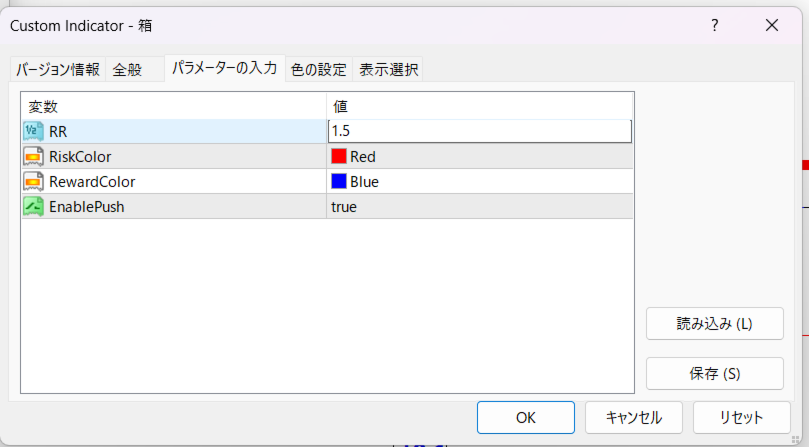
Task: Click the RR variable type icon
Action: tap(33, 131)
